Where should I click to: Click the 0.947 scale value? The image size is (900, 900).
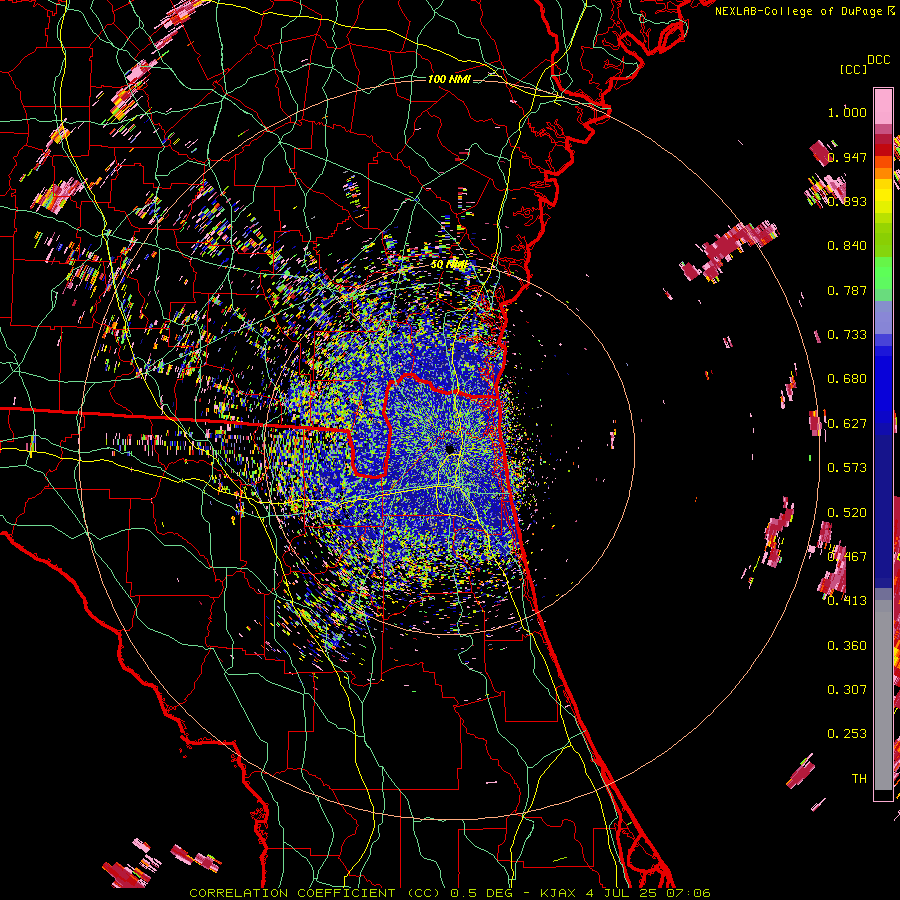coord(847,157)
